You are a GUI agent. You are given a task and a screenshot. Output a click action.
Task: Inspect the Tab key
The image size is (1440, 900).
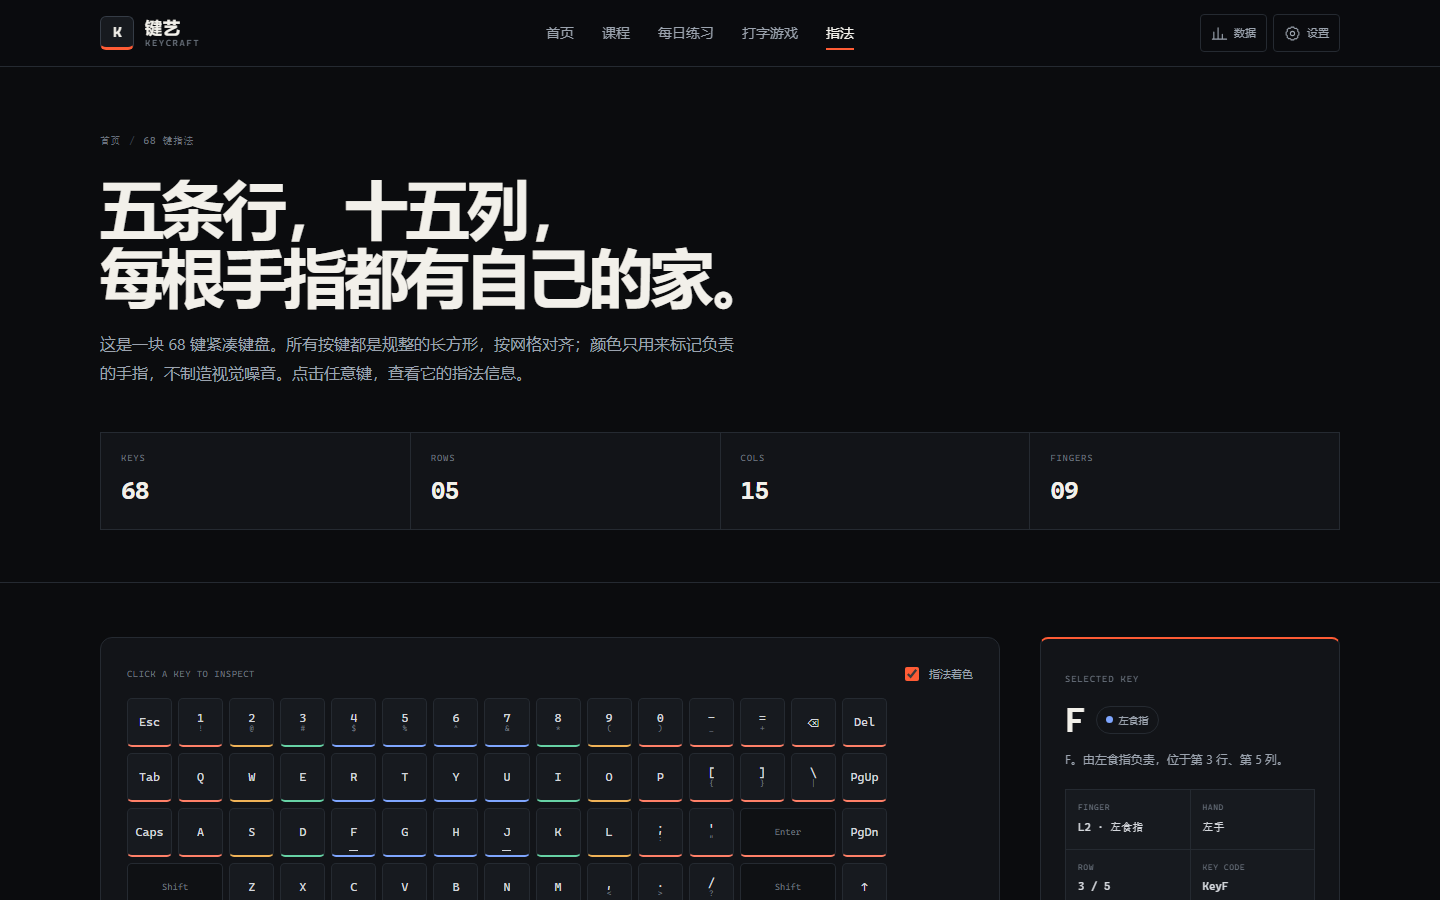(x=149, y=777)
